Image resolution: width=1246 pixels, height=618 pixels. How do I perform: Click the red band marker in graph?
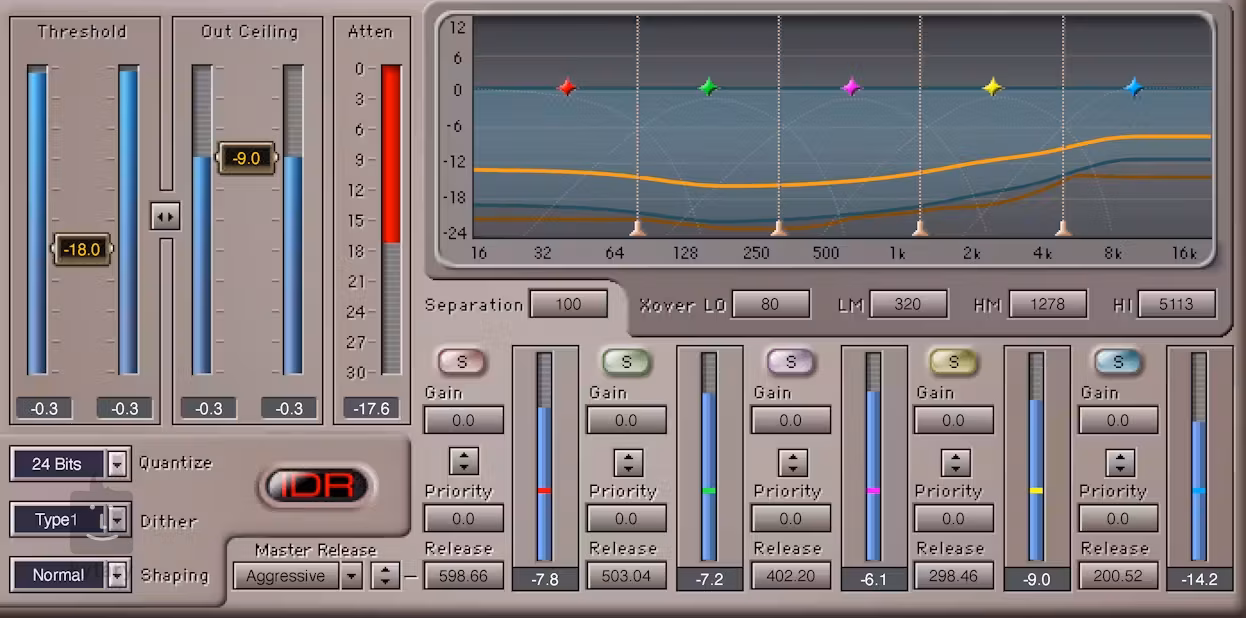[x=567, y=88]
